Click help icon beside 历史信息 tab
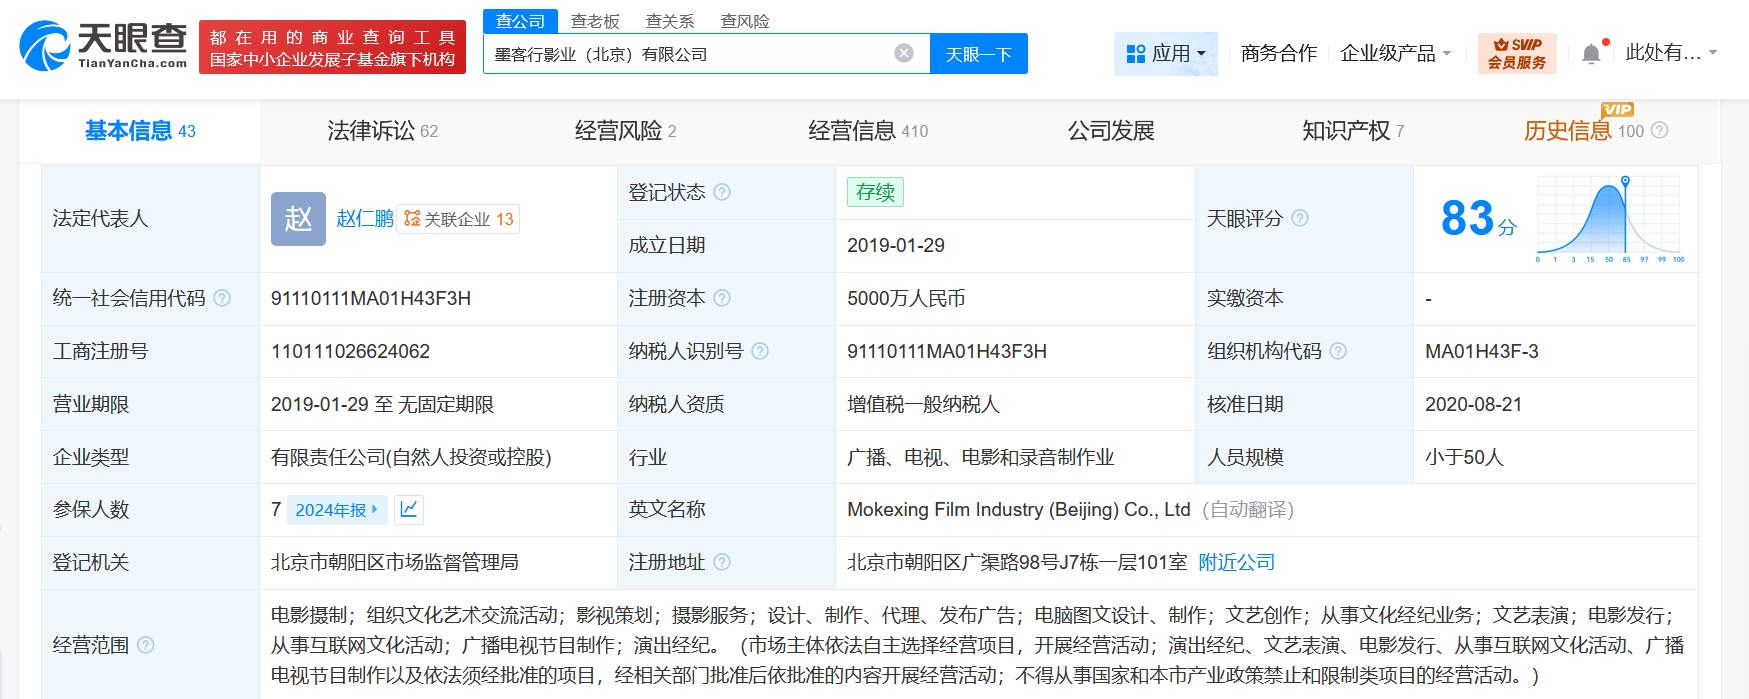 1660,130
